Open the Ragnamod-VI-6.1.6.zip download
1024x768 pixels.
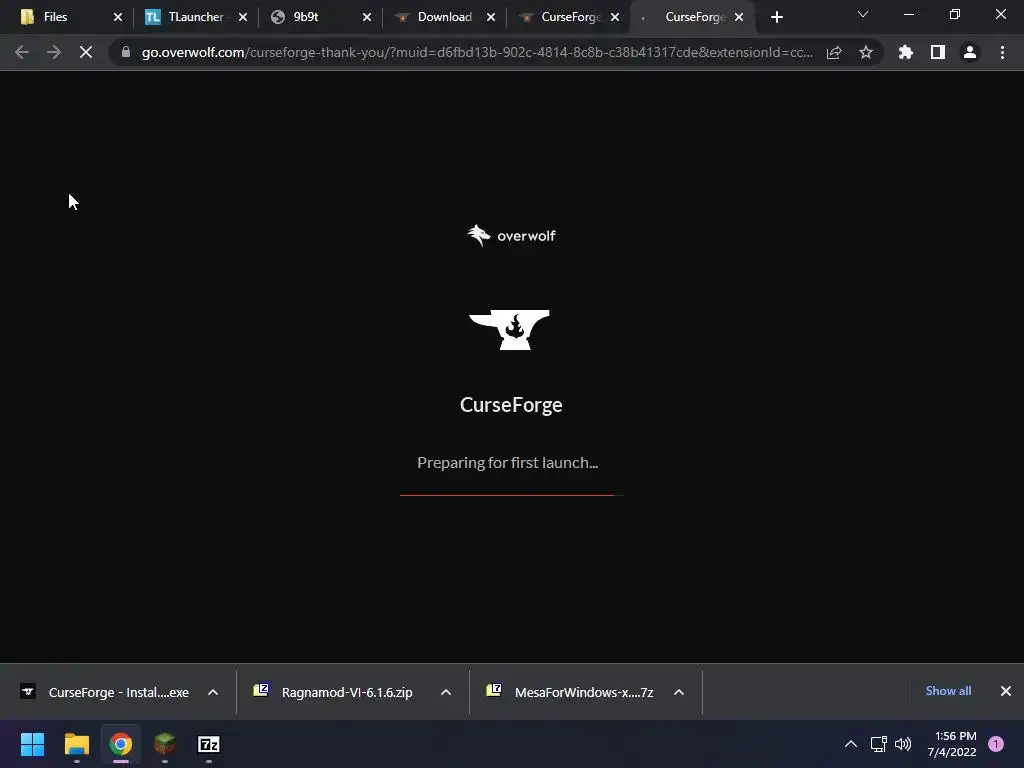pyautogui.click(x=334, y=692)
